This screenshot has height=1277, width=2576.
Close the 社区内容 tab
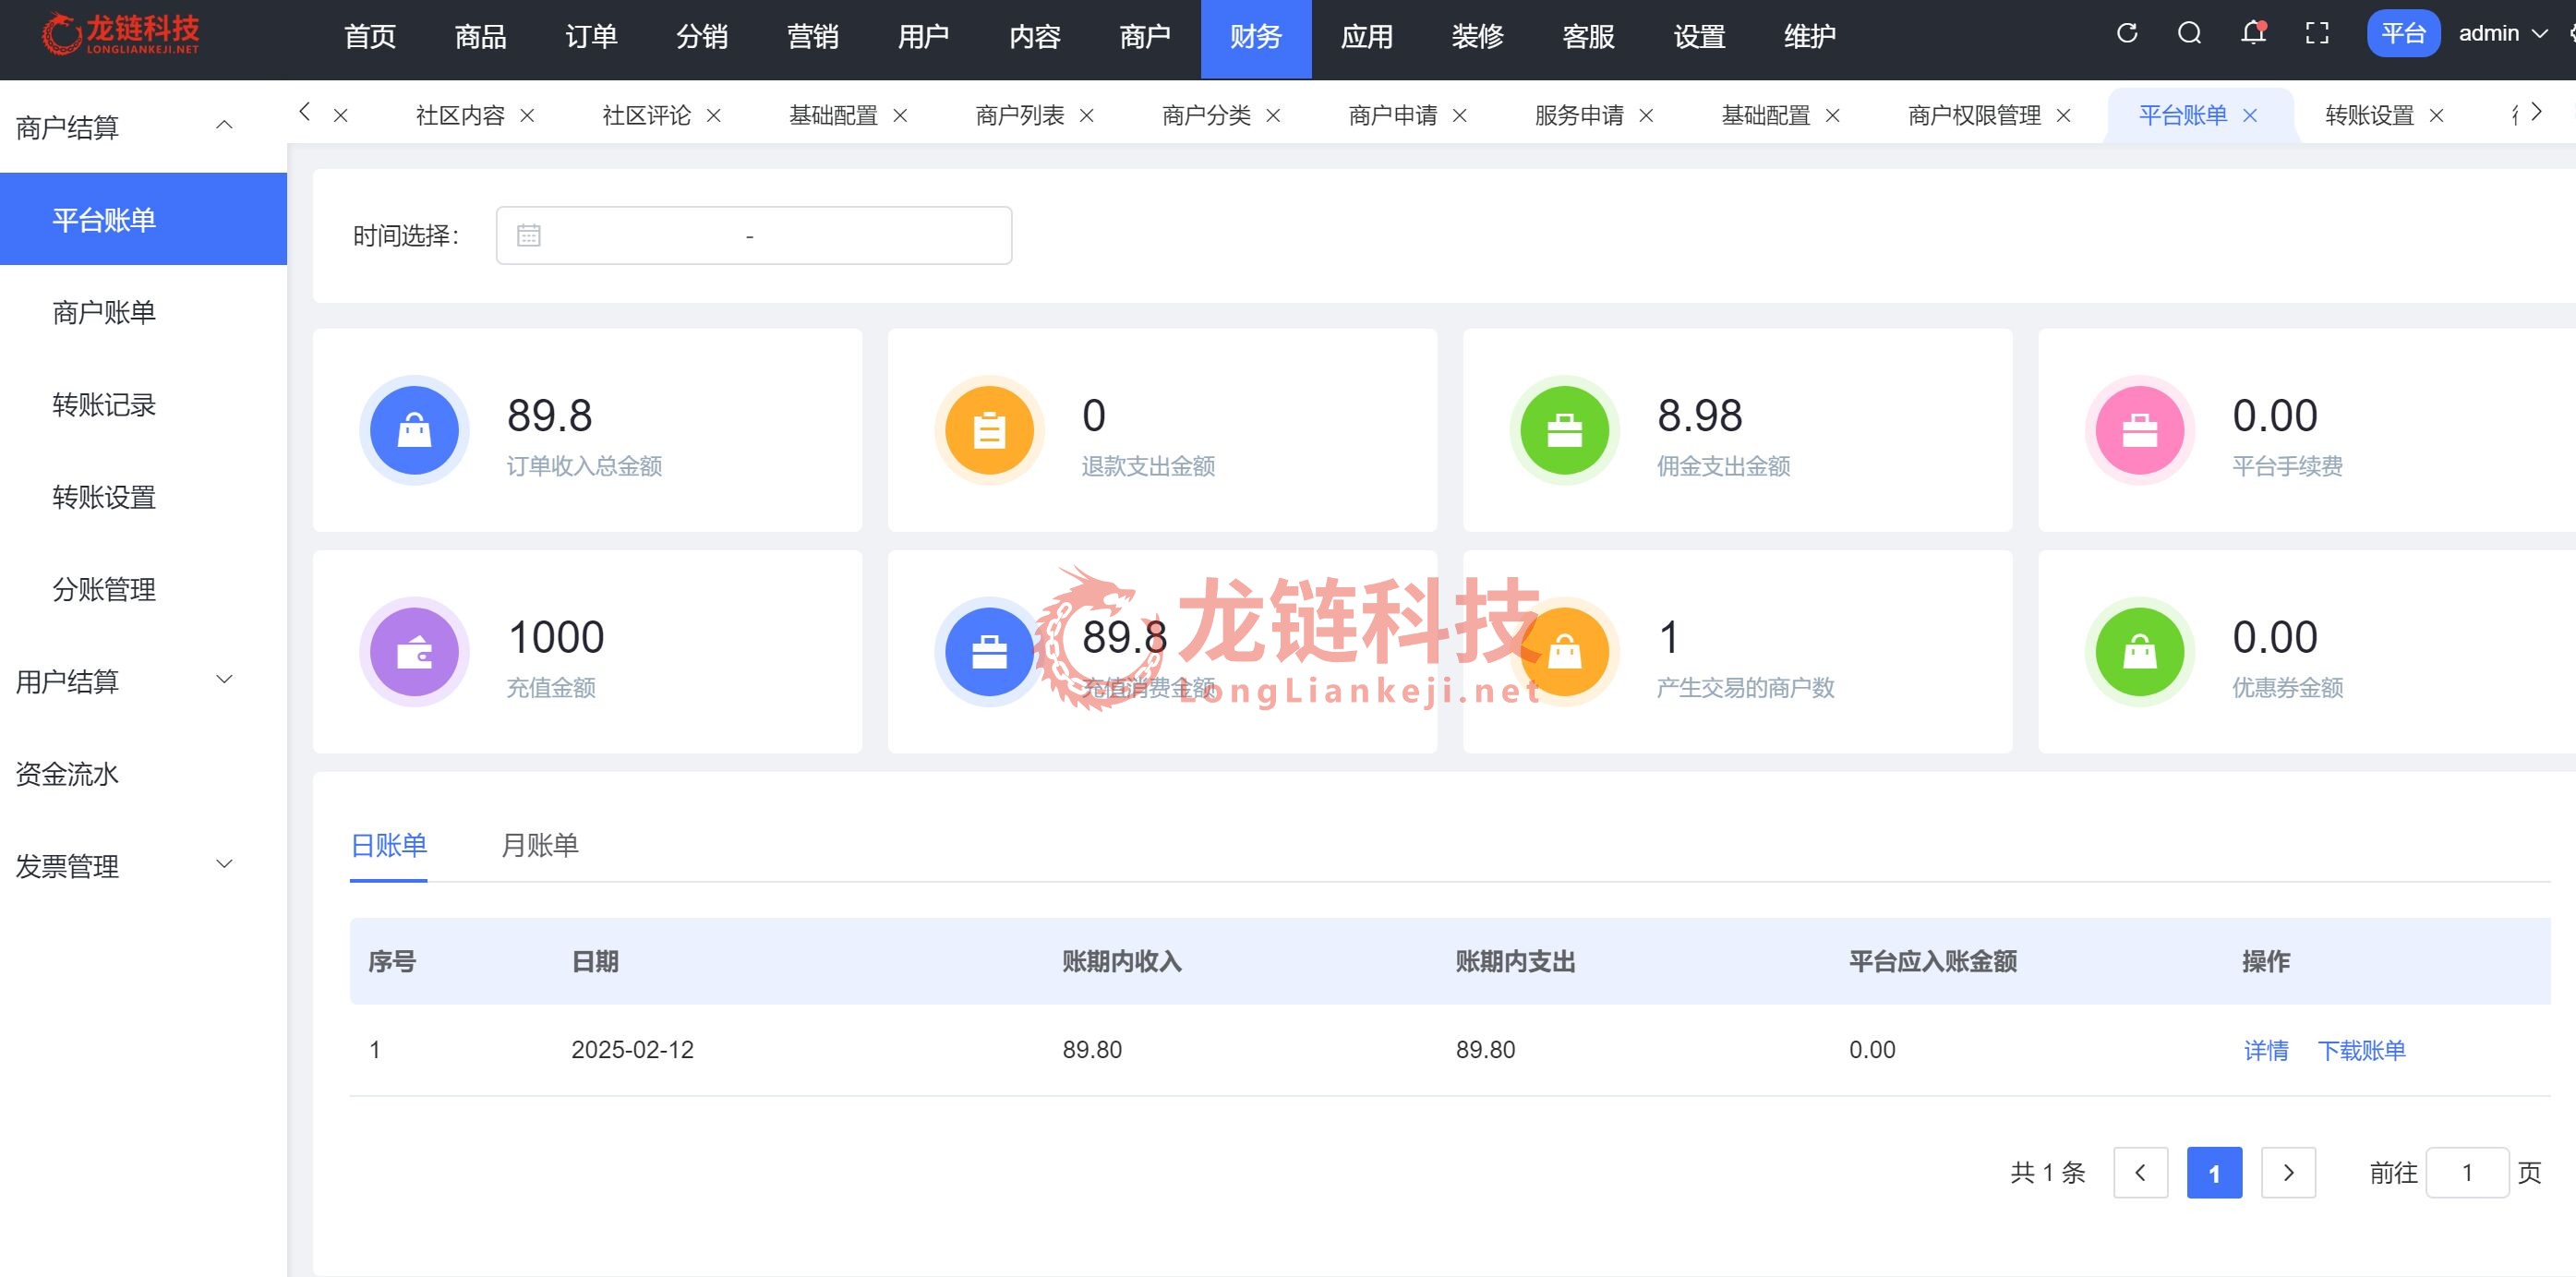527,116
